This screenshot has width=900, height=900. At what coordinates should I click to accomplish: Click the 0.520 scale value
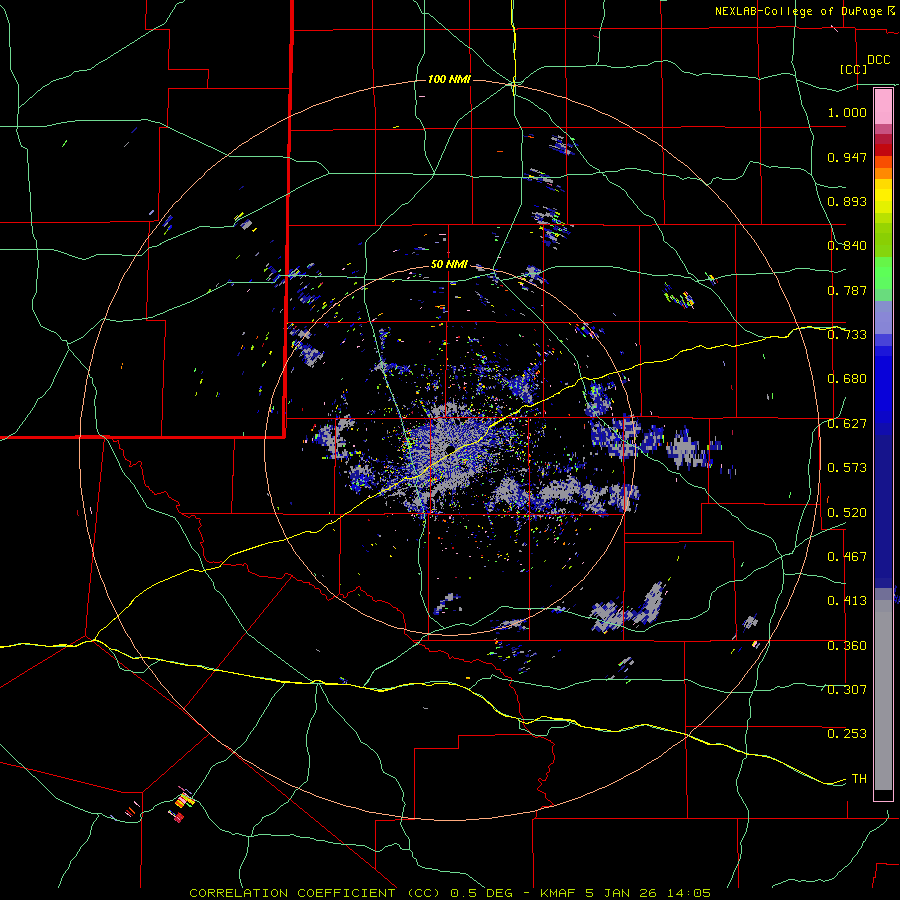(847, 513)
